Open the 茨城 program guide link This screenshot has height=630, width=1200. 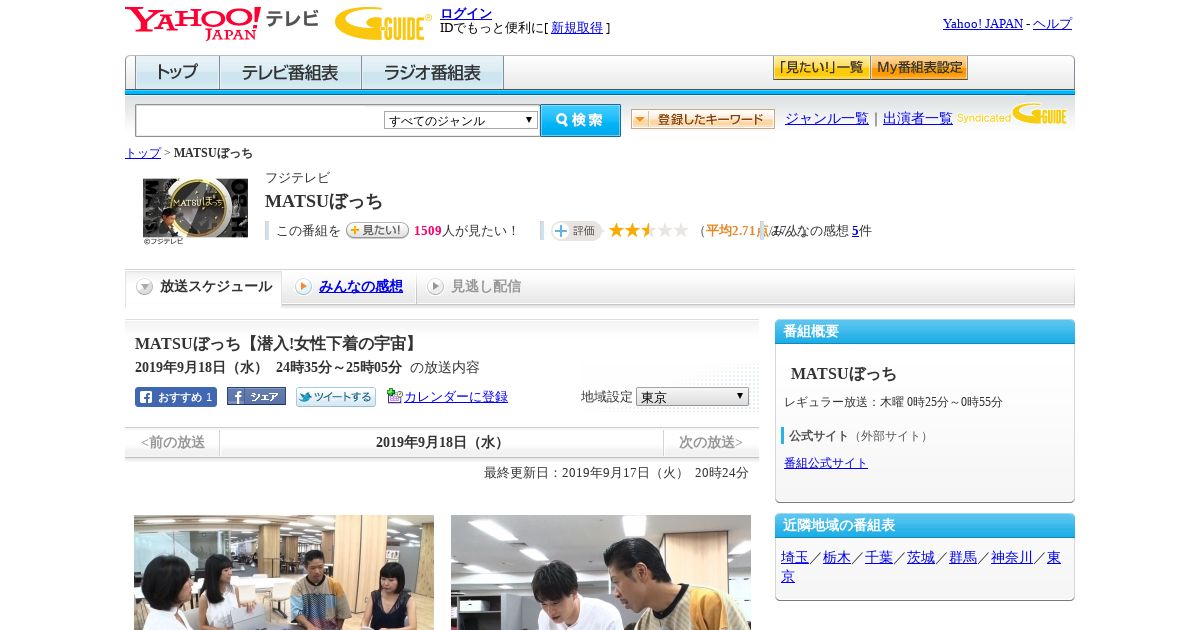[x=921, y=558]
